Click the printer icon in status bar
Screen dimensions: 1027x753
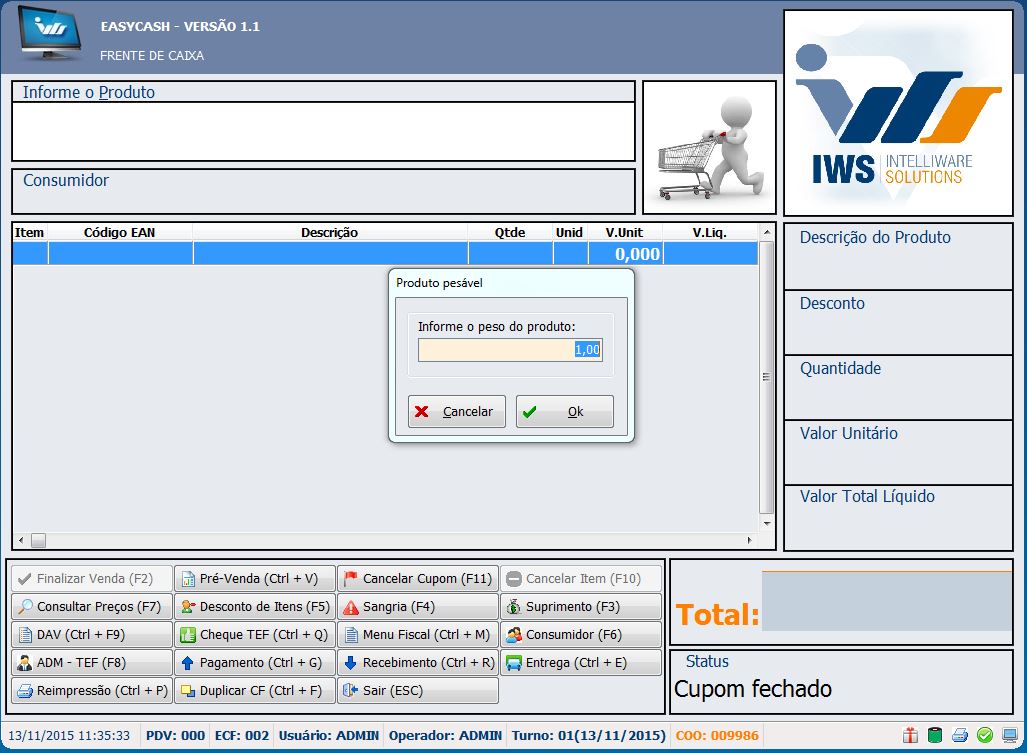(x=960, y=736)
